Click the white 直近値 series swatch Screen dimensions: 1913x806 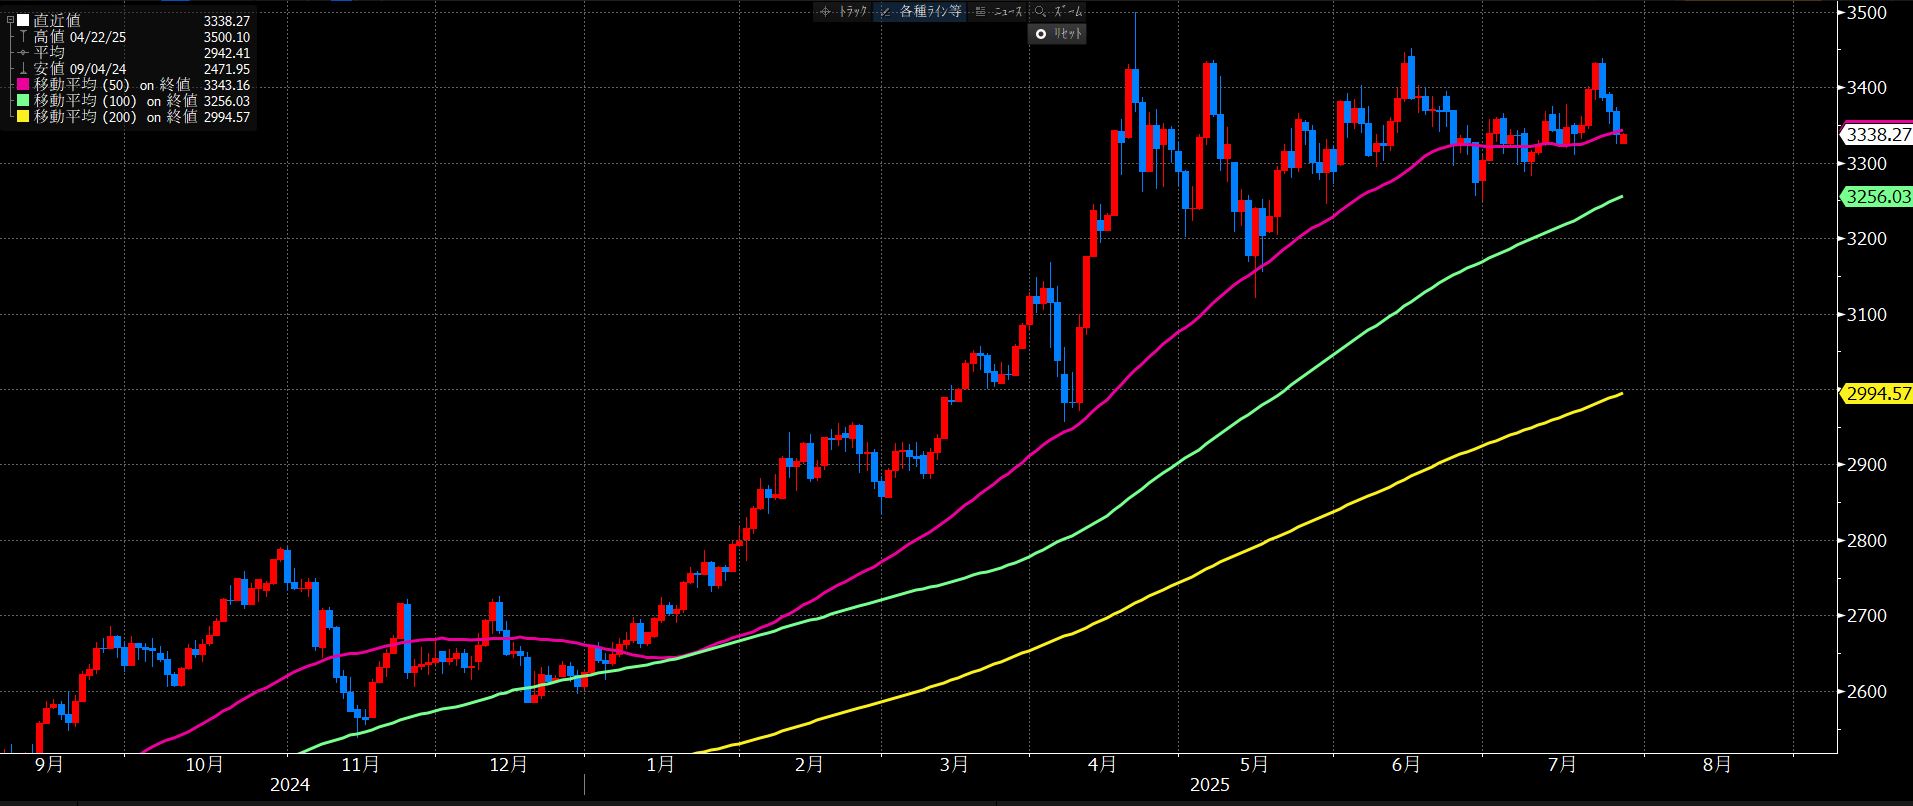click(x=23, y=20)
